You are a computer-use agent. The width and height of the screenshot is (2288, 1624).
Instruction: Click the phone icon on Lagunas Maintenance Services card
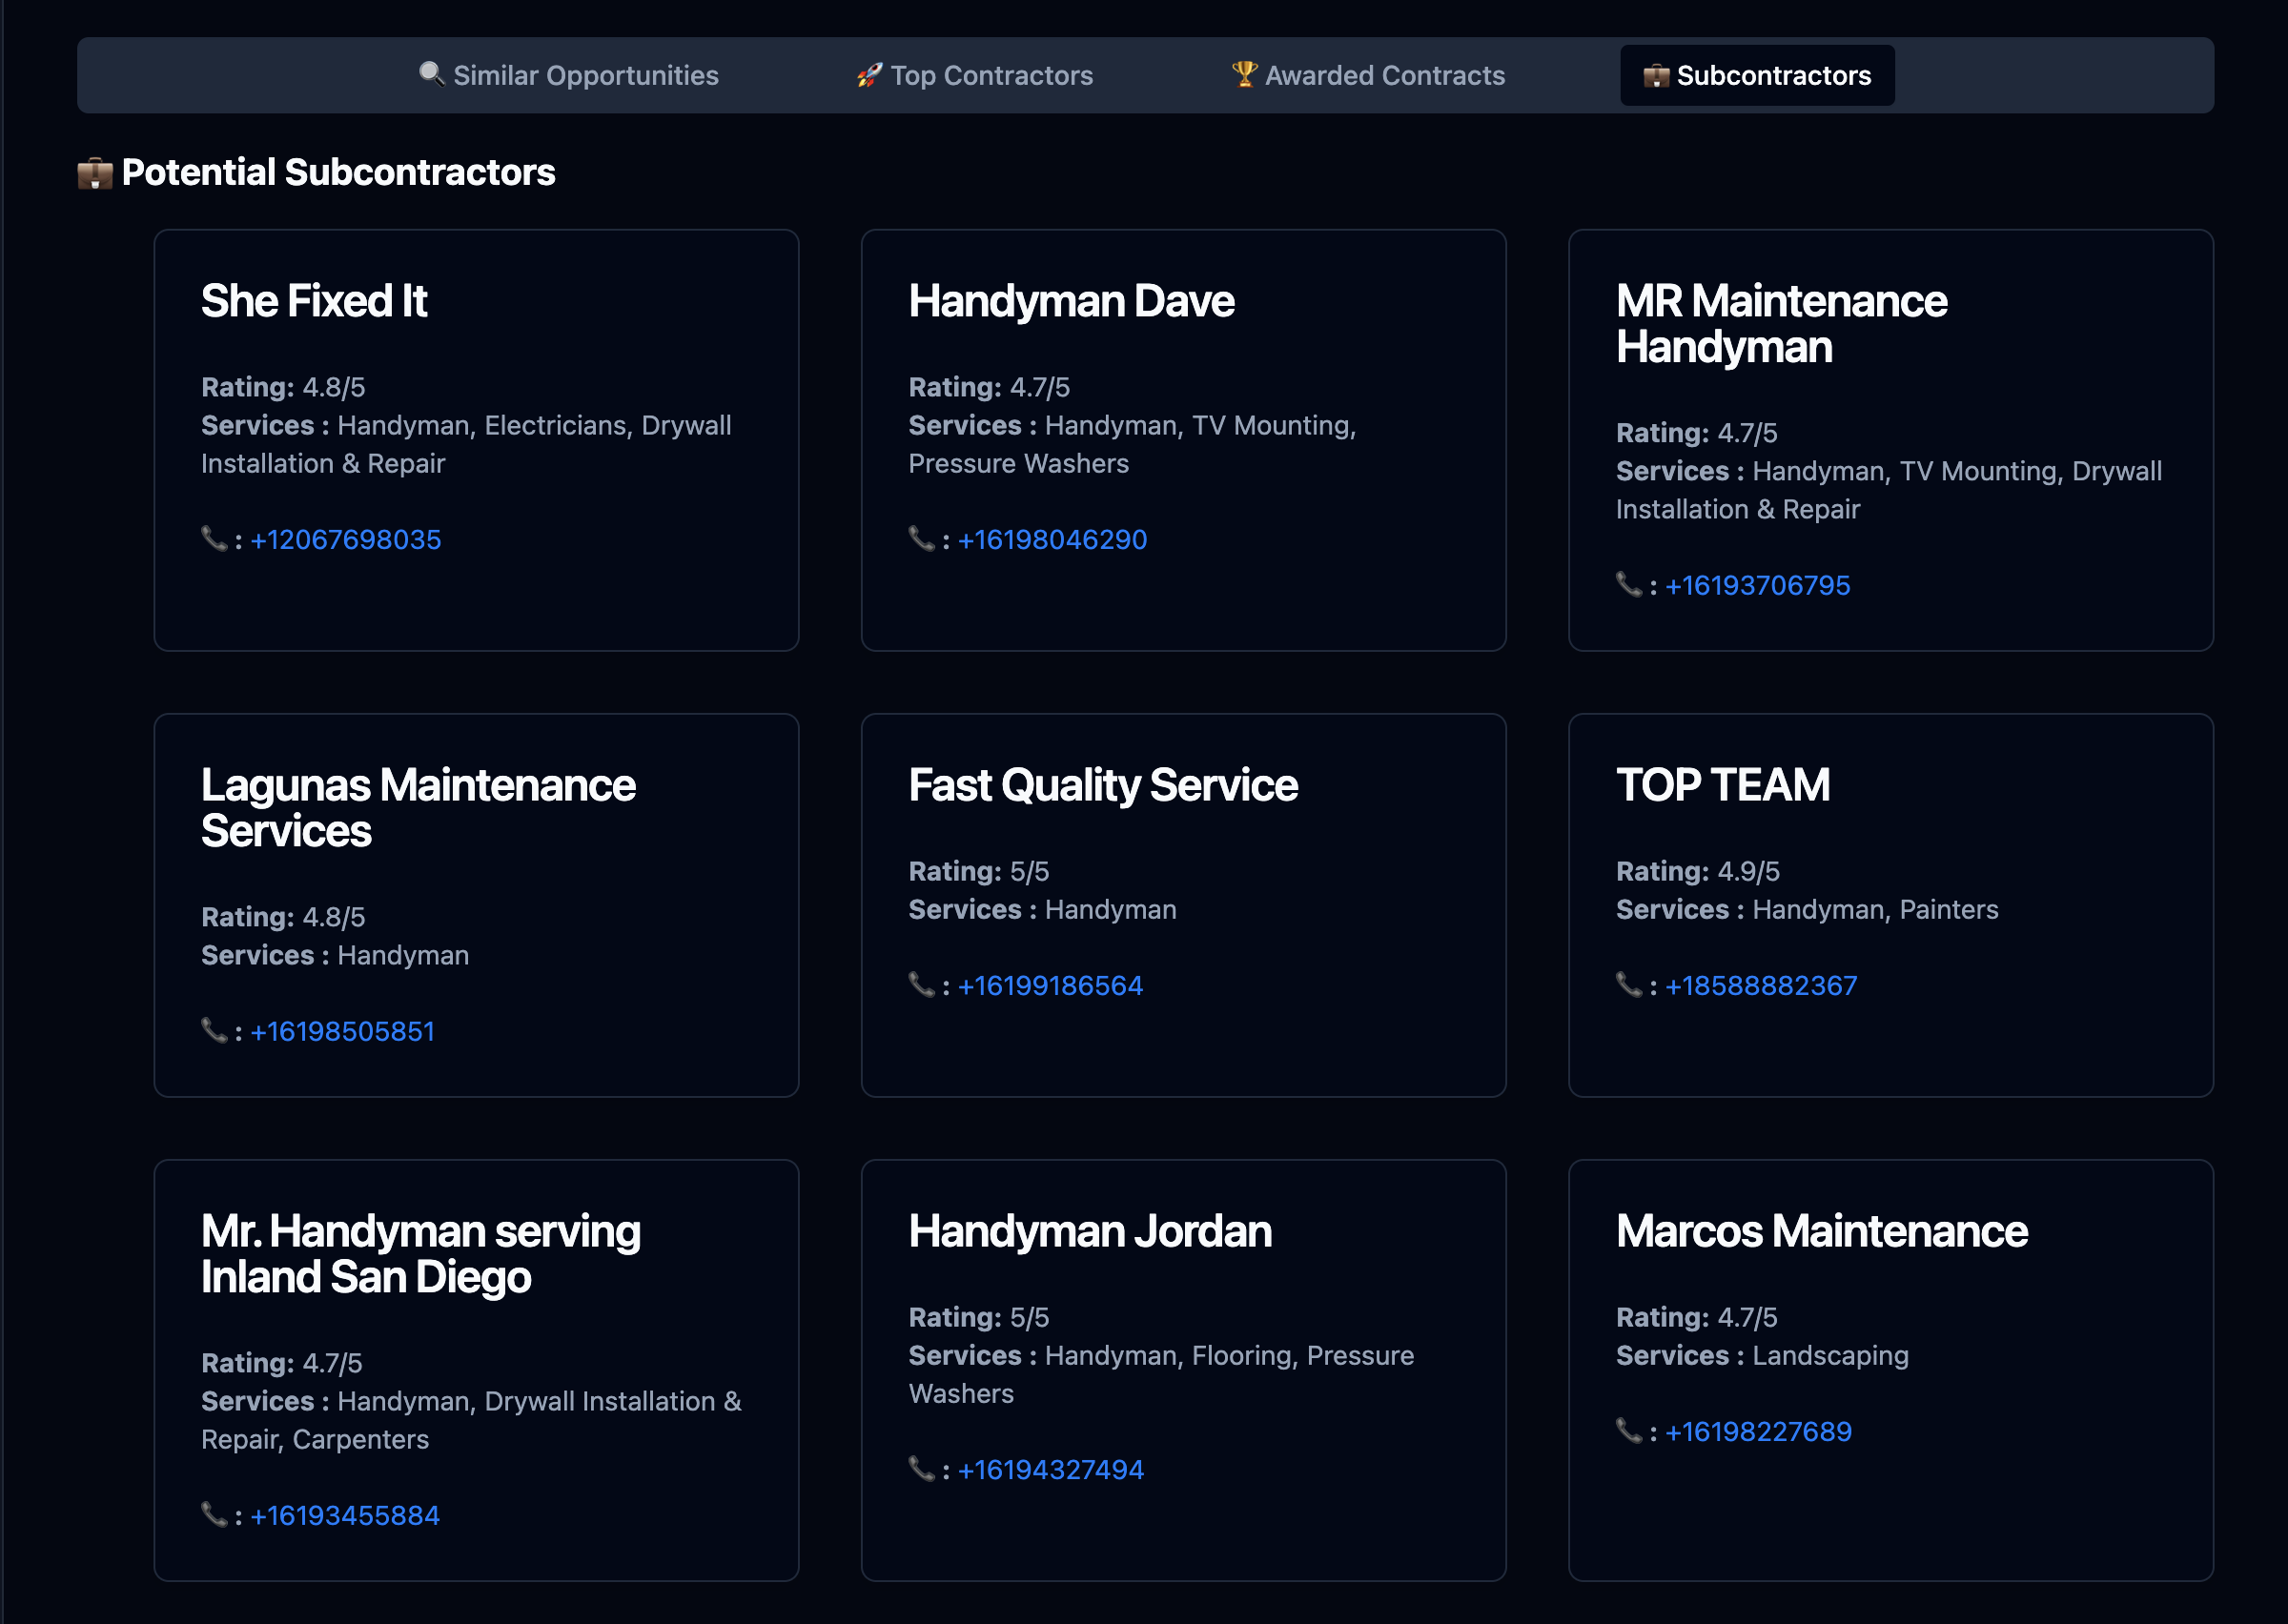tap(214, 1031)
